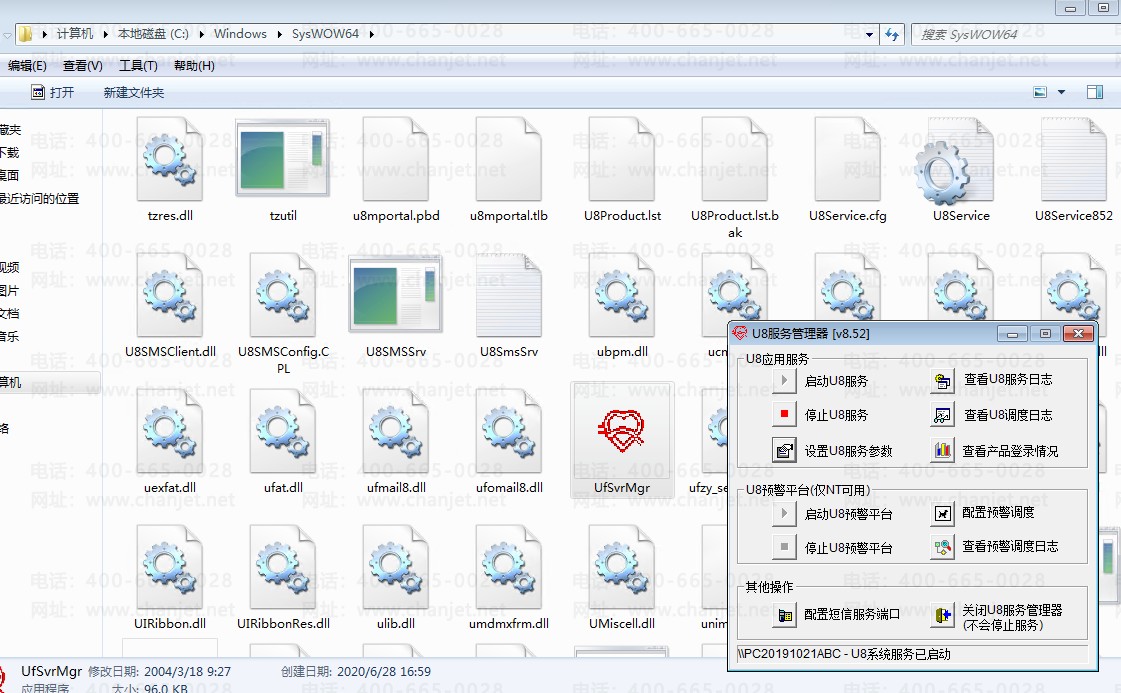Open the 工具(T) menu
The image size is (1121, 693).
pos(138,66)
